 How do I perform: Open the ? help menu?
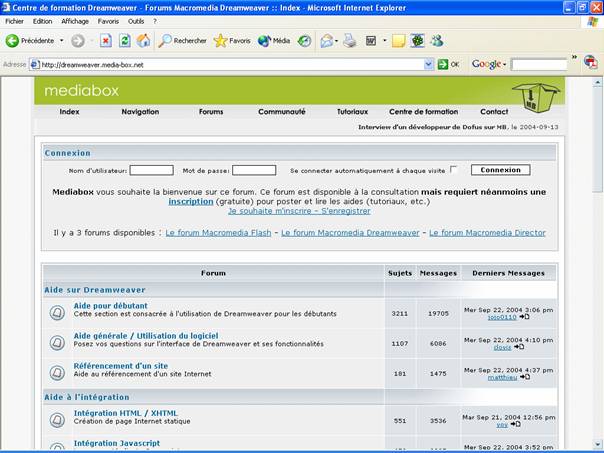point(155,21)
